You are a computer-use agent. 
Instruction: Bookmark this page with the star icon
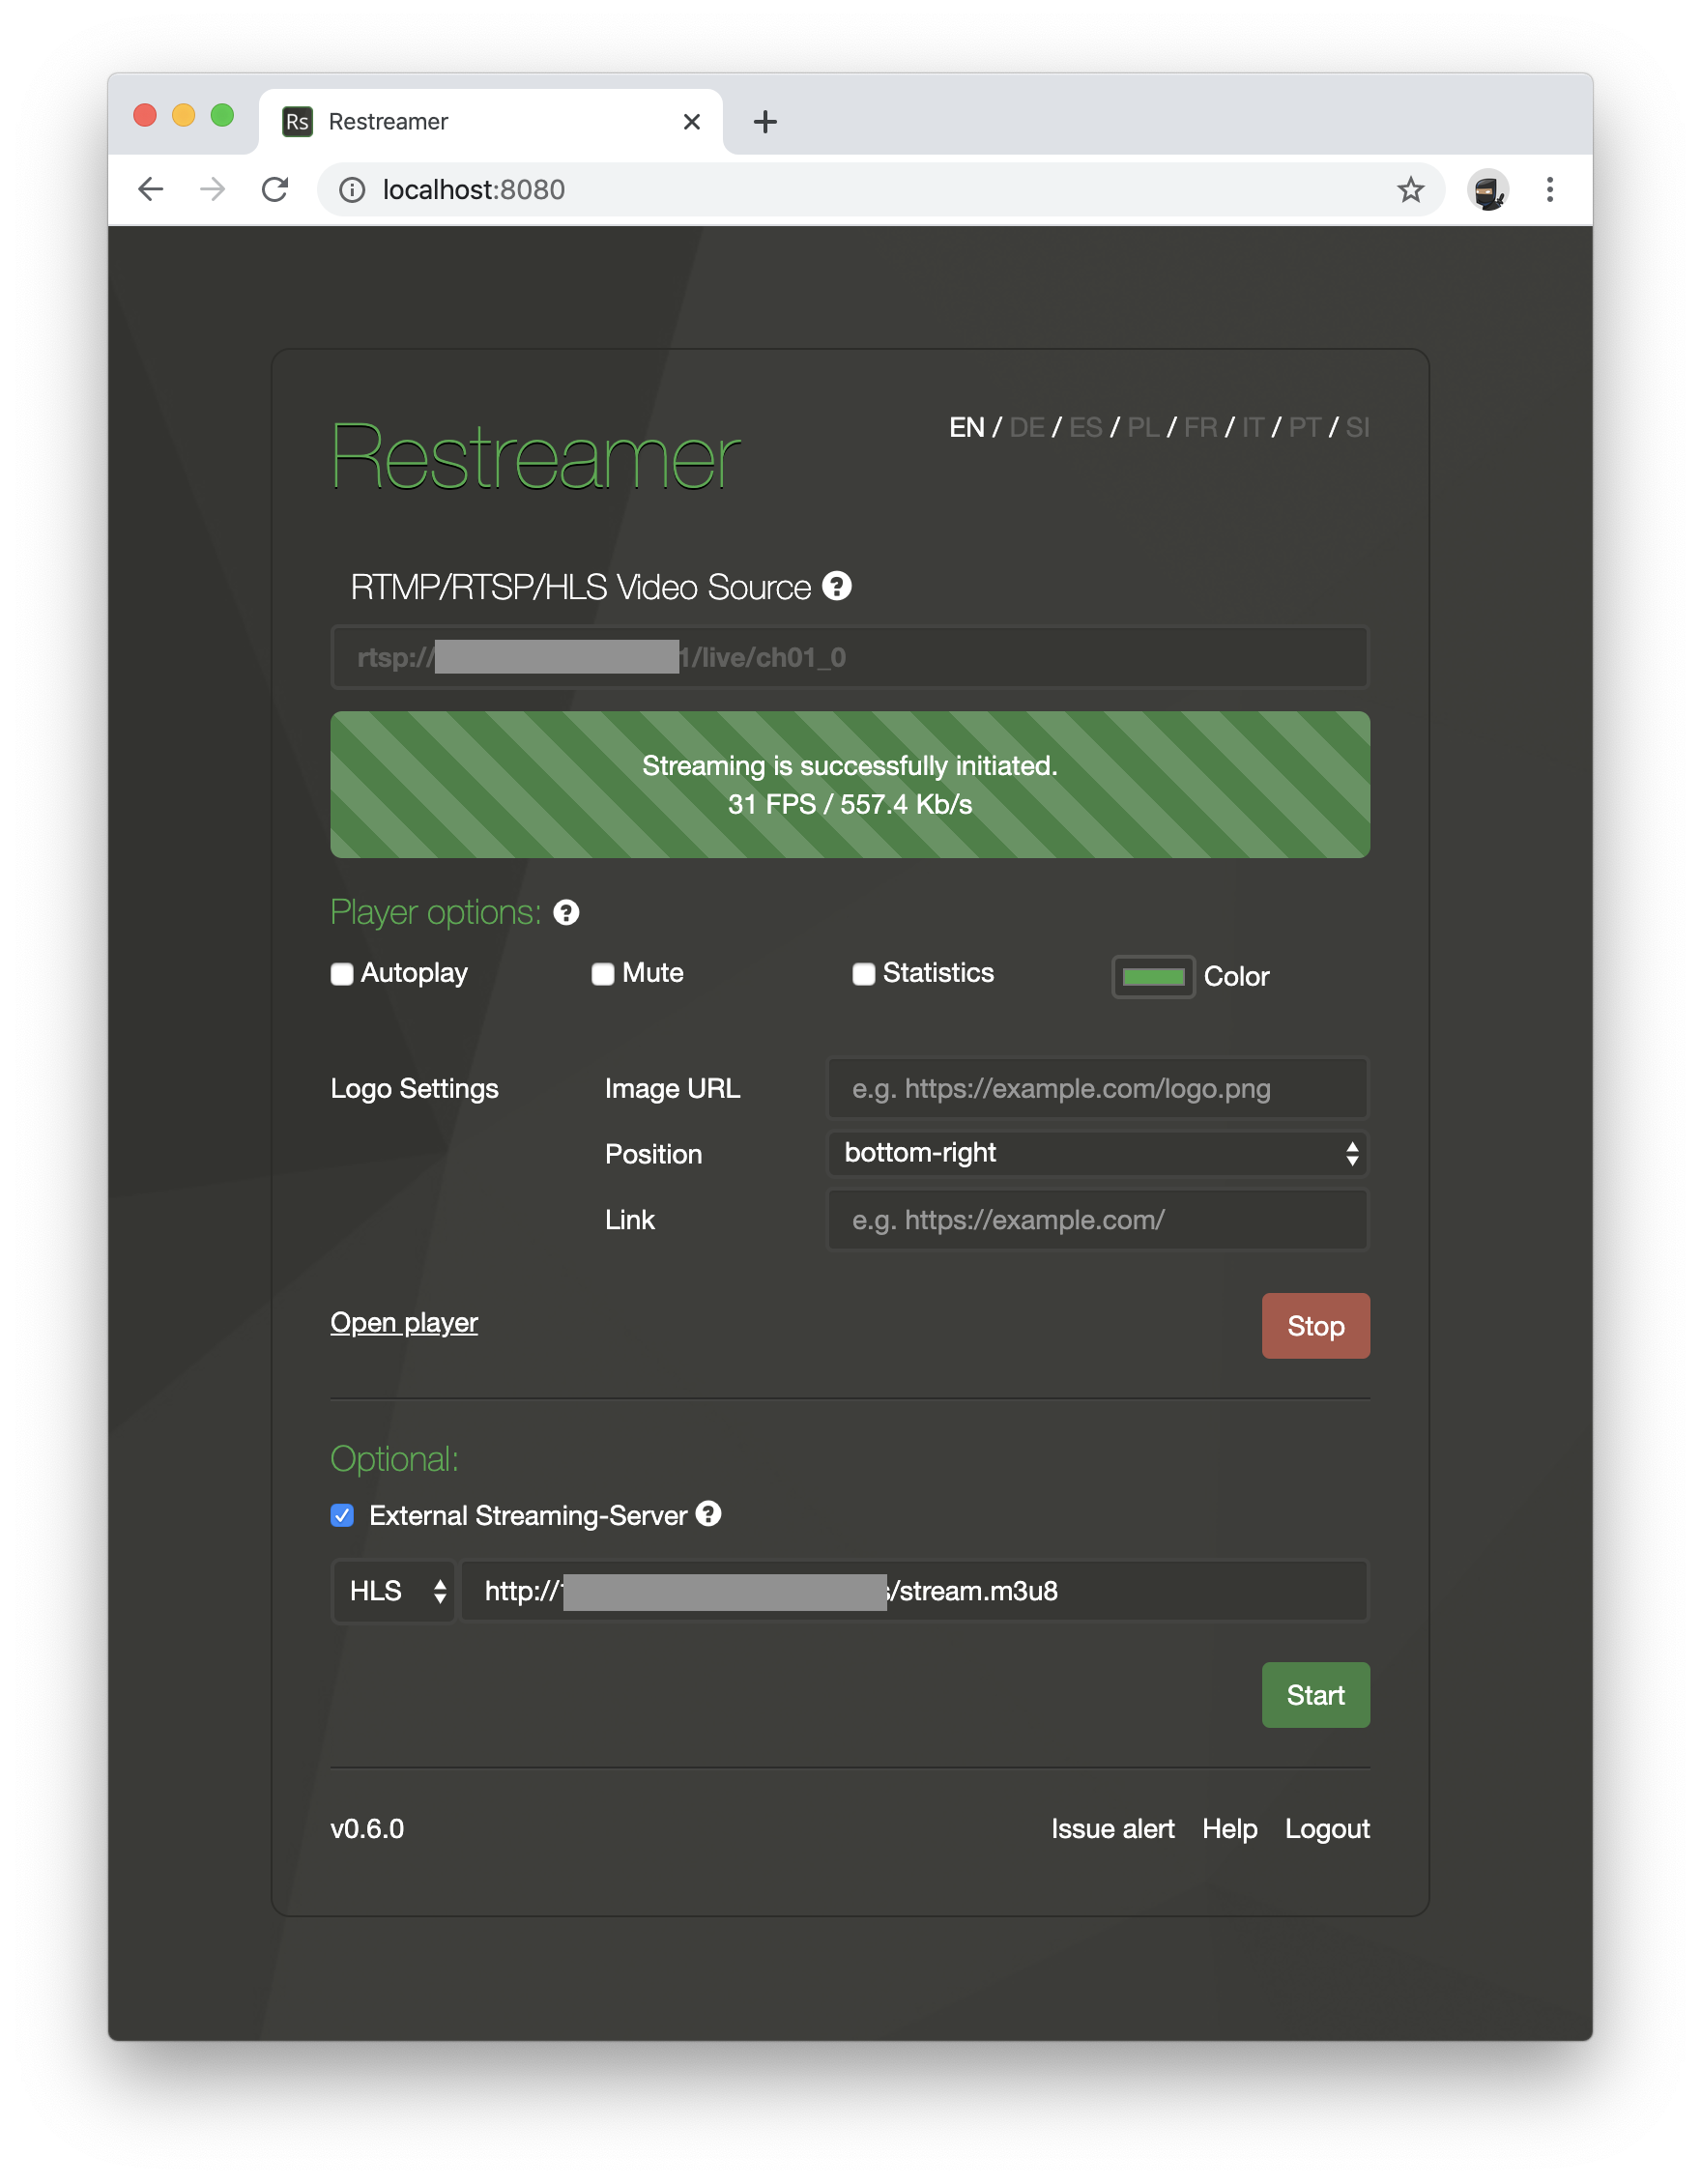[x=1410, y=189]
